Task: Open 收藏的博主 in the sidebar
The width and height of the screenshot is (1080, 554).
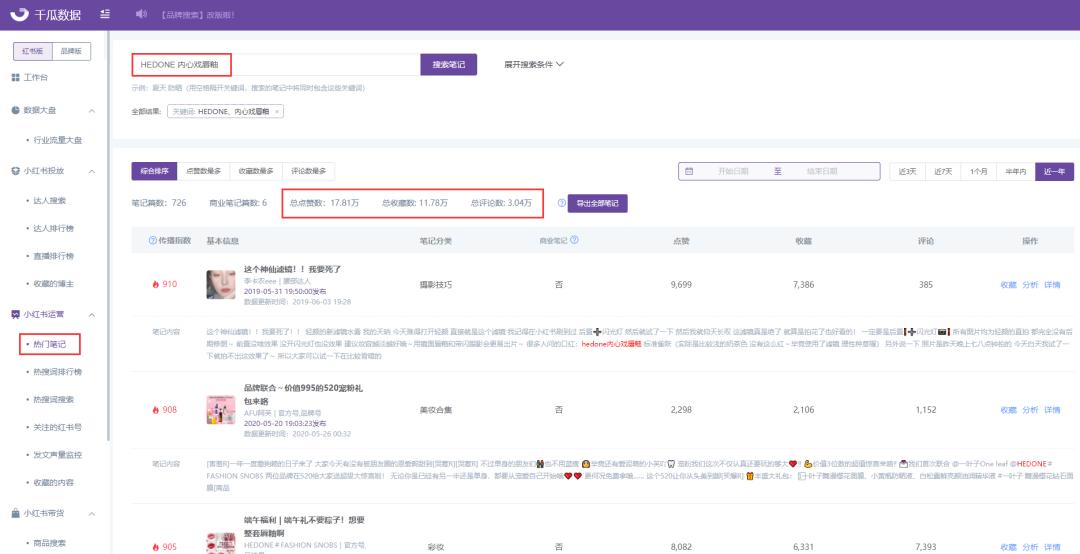Action: click(x=53, y=283)
